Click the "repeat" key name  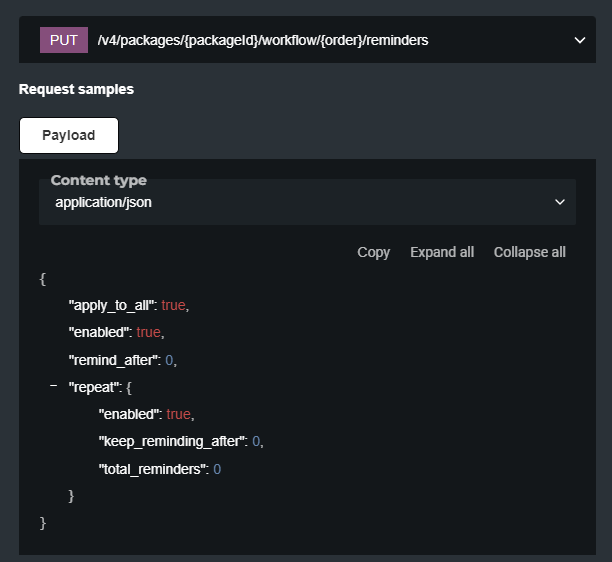pyautogui.click(x=94, y=386)
